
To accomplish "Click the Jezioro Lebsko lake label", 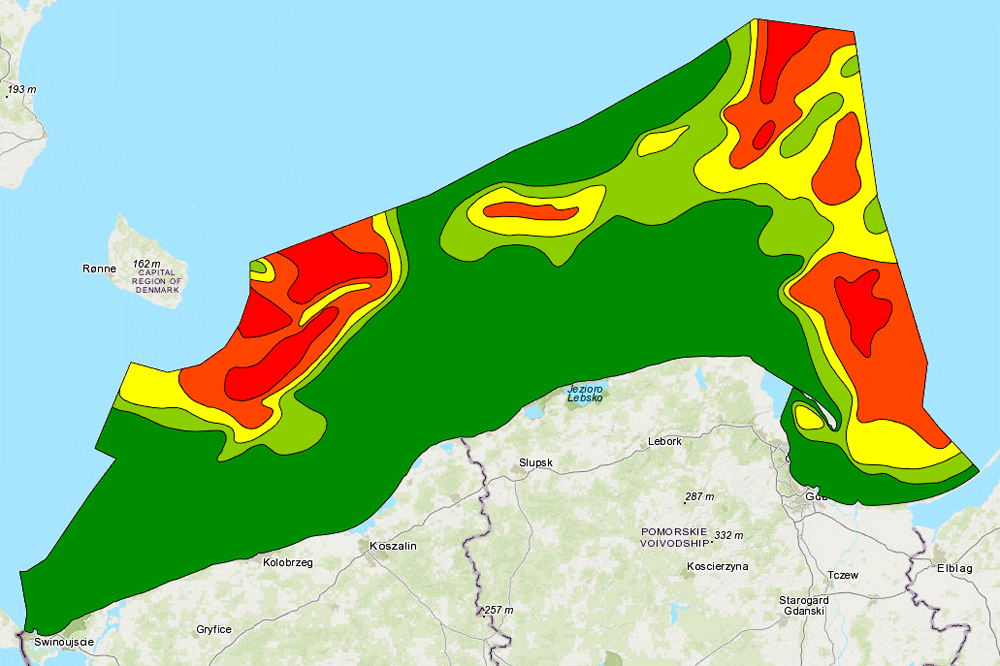I will [x=586, y=393].
